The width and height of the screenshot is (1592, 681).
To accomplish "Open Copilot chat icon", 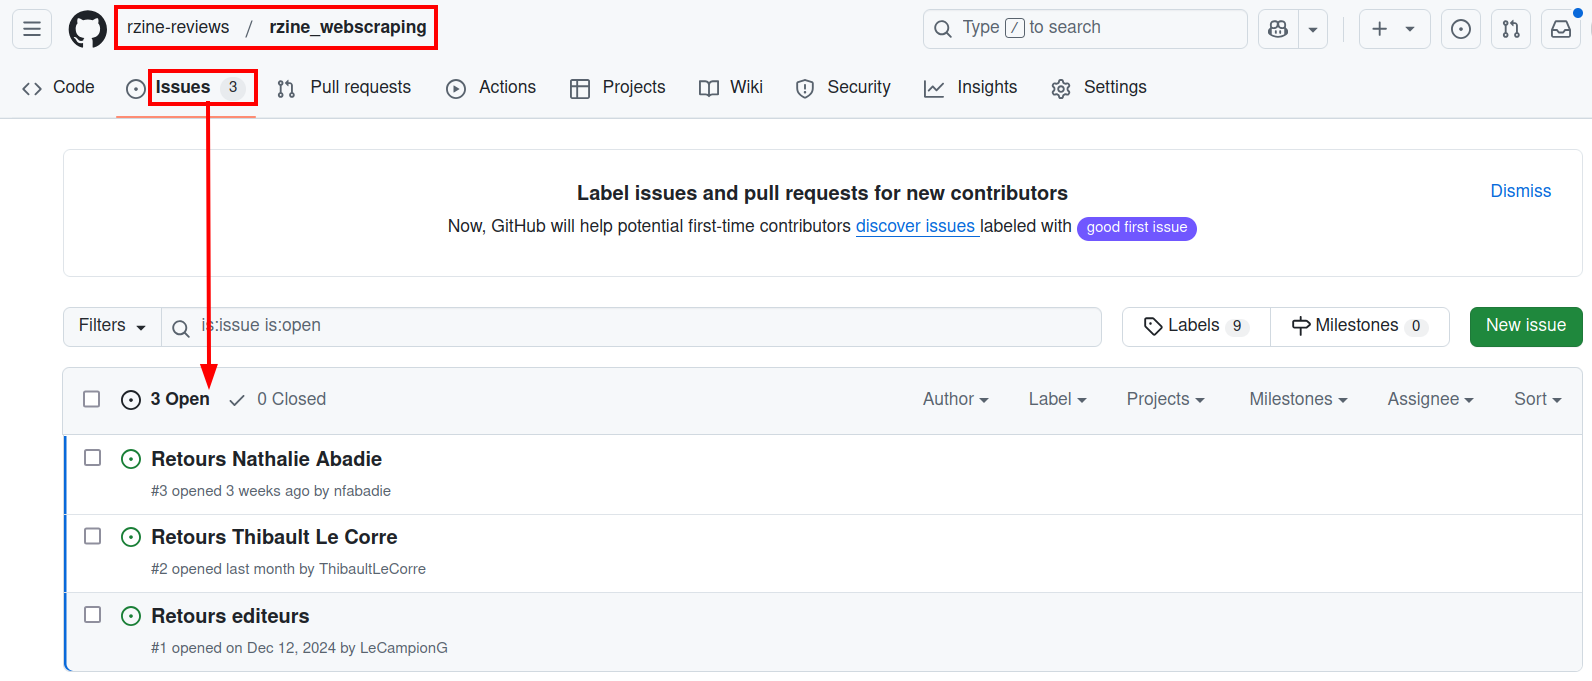I will tap(1278, 29).
